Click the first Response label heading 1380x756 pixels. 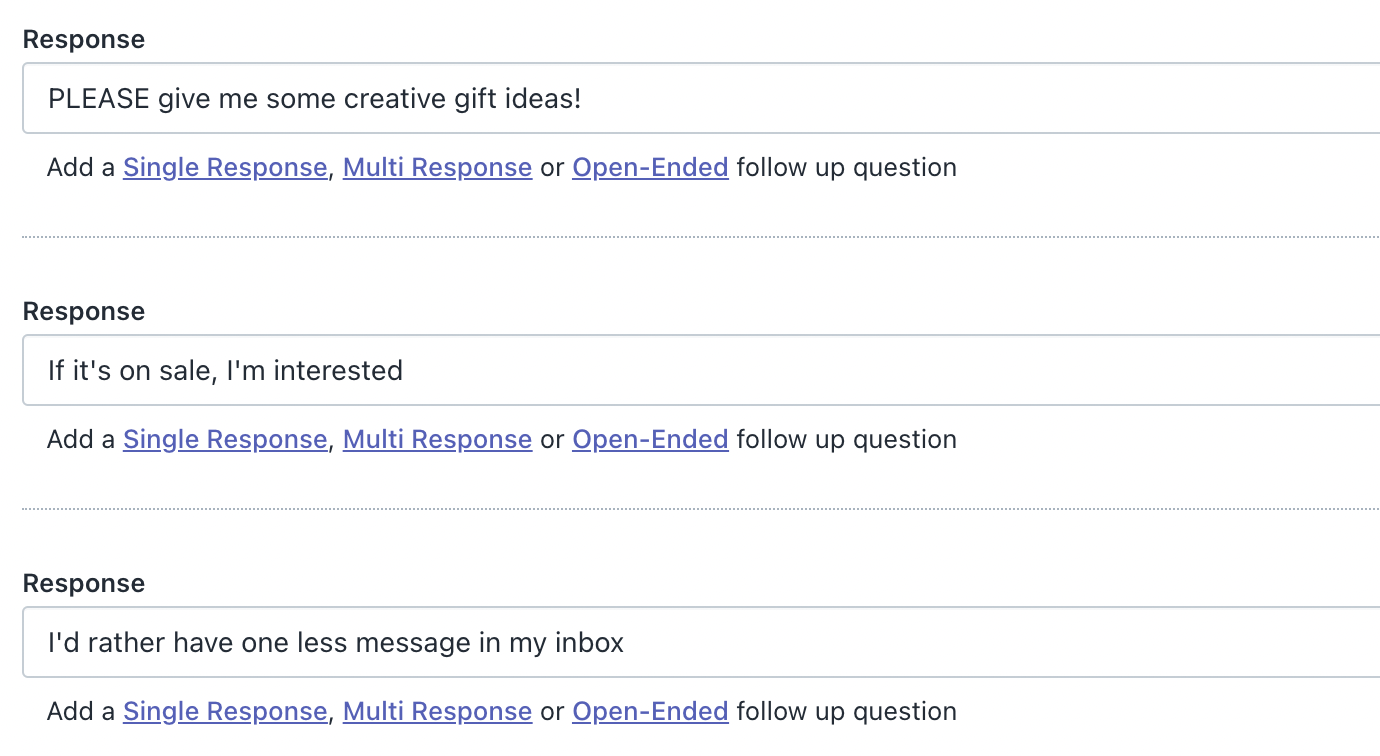[x=83, y=39]
